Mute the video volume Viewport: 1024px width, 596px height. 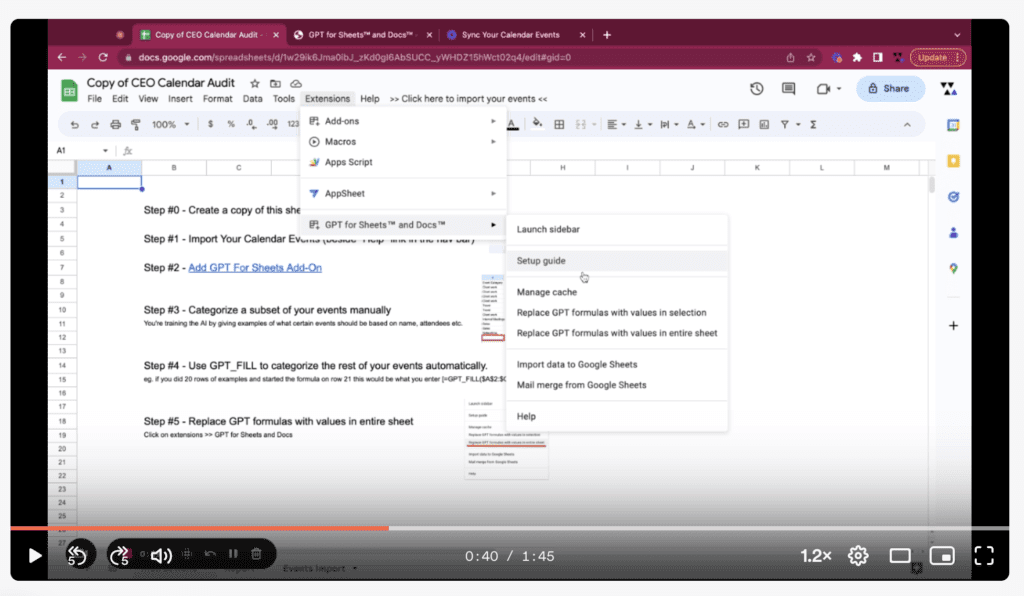tap(161, 556)
